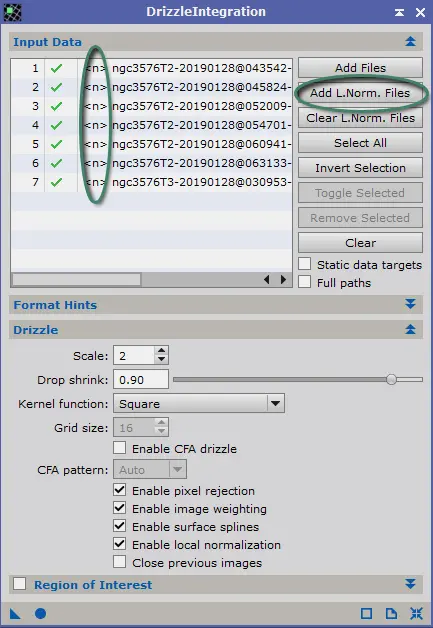Screen dimensions: 433x628
Task: Enable the Full paths checkbox
Action: [x=304, y=282]
